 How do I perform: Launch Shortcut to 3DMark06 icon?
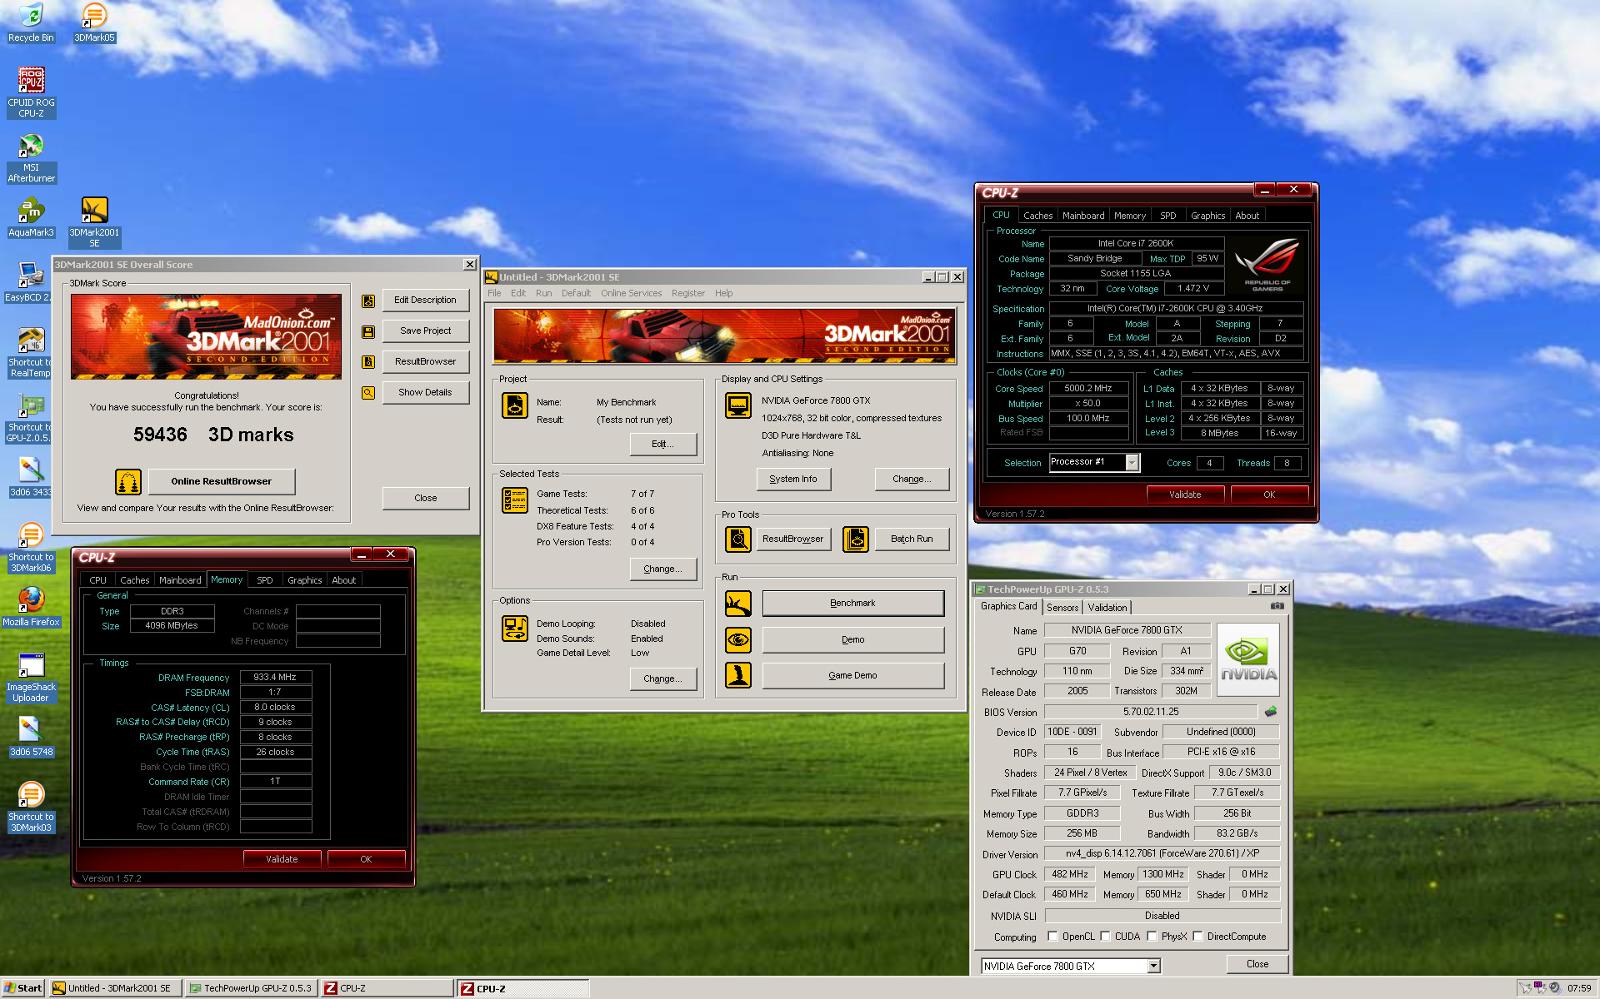tap(31, 548)
